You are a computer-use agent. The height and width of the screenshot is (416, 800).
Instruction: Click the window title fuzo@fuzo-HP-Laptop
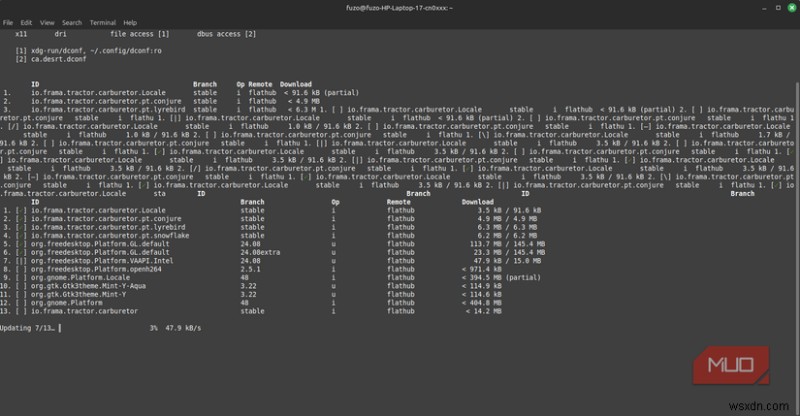click(x=399, y=8)
